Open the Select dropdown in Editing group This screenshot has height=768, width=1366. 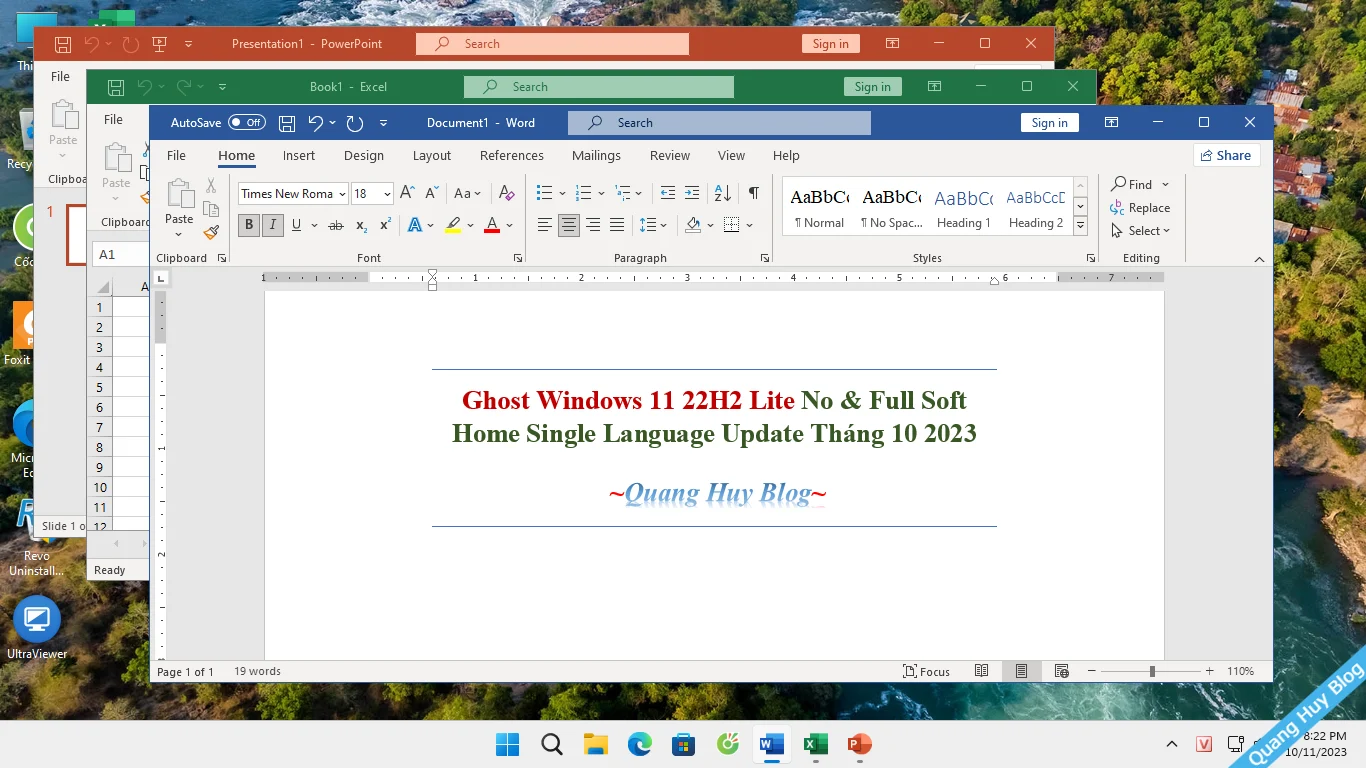[x=1140, y=231]
